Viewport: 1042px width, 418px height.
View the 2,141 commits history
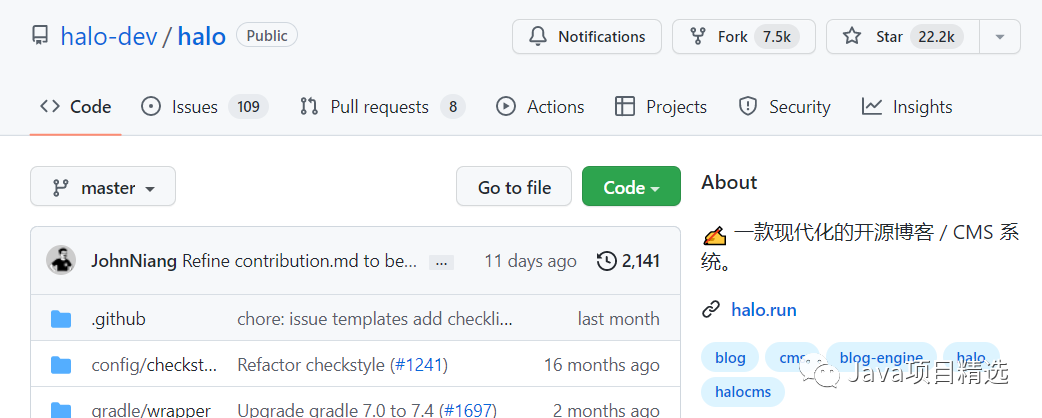[628, 261]
